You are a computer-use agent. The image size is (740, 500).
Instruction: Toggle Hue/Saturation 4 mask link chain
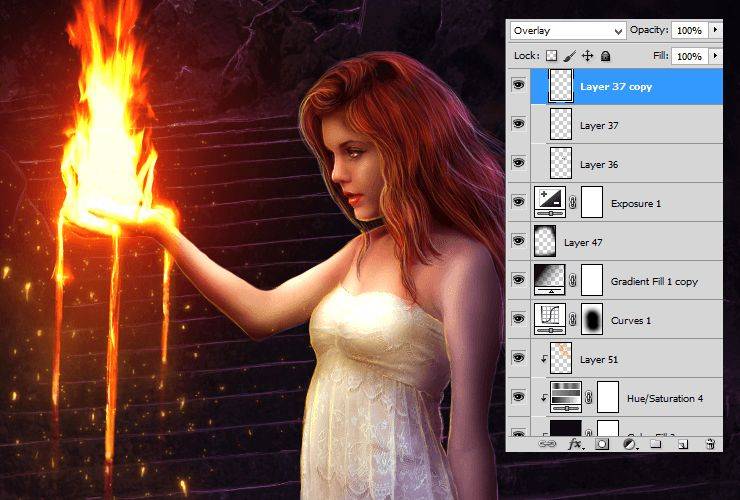(589, 398)
